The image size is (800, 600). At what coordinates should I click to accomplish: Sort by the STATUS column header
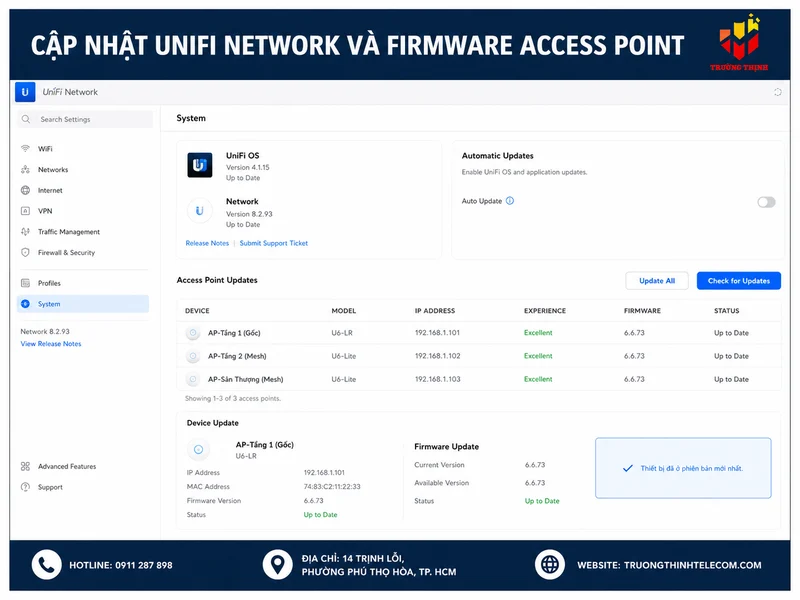coord(727,311)
